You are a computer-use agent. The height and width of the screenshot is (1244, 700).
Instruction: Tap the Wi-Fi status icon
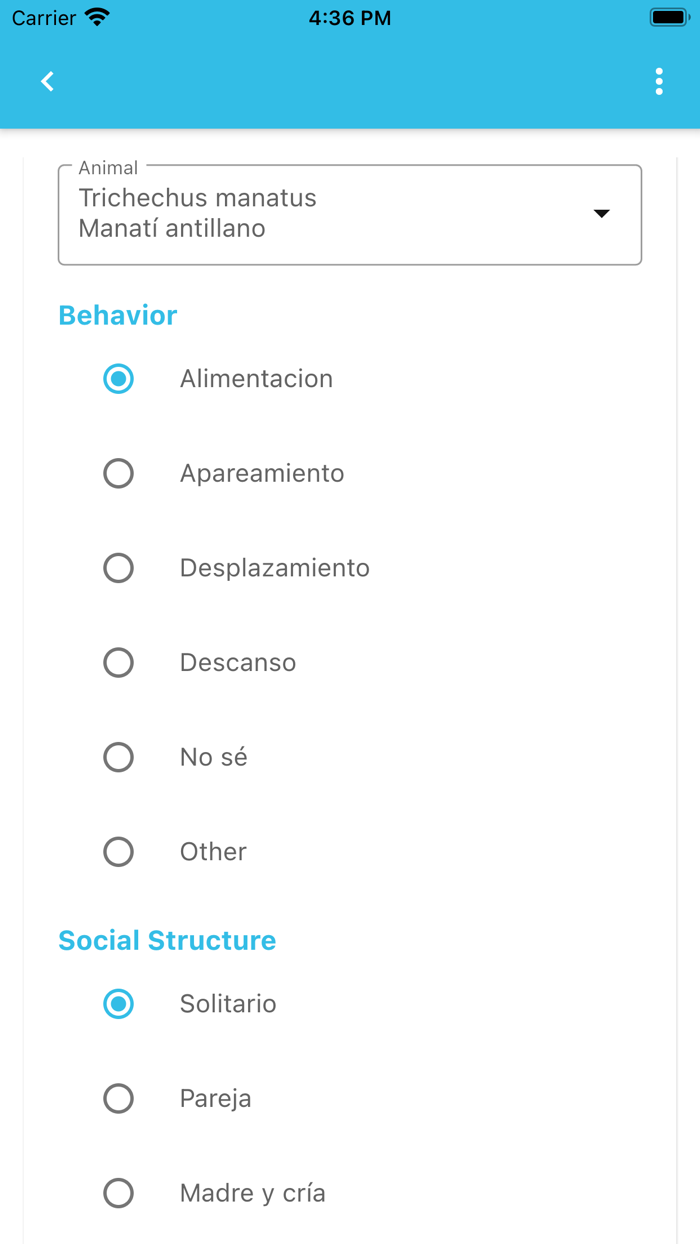97,17
